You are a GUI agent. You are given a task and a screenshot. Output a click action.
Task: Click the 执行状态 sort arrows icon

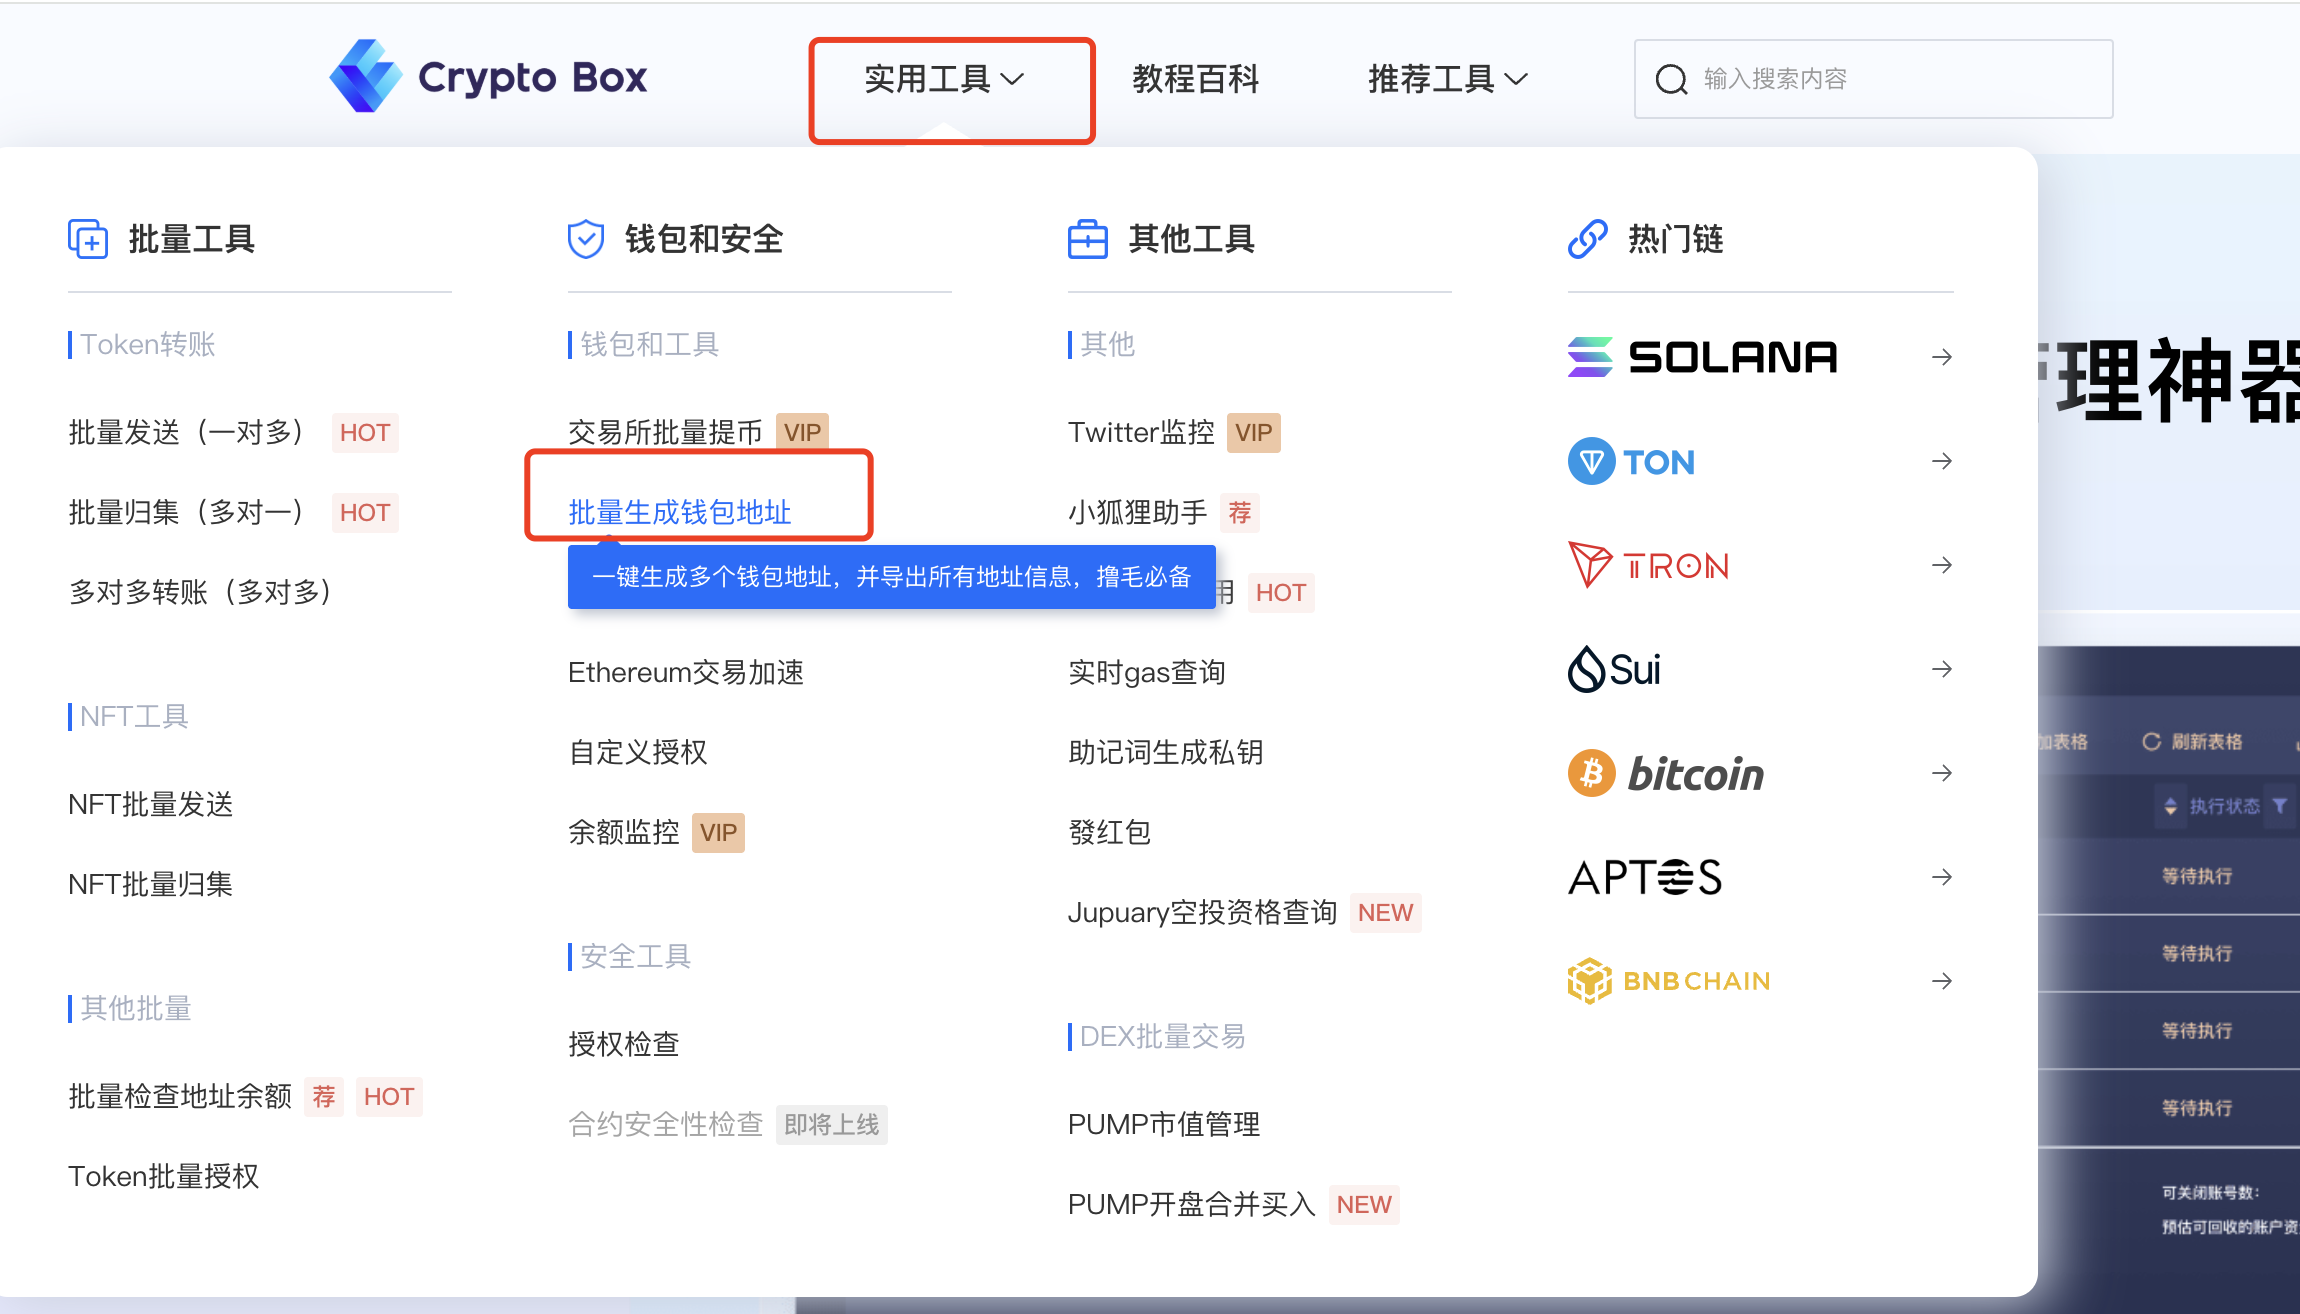2170,806
